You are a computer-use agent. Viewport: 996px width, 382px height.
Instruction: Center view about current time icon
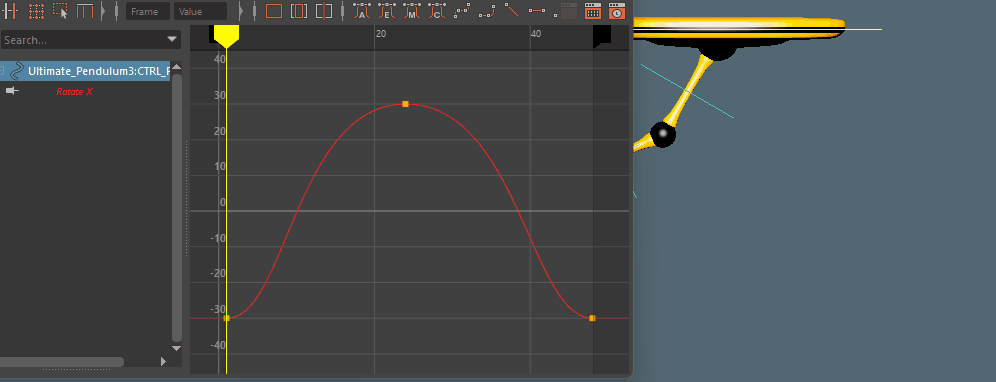click(x=324, y=11)
